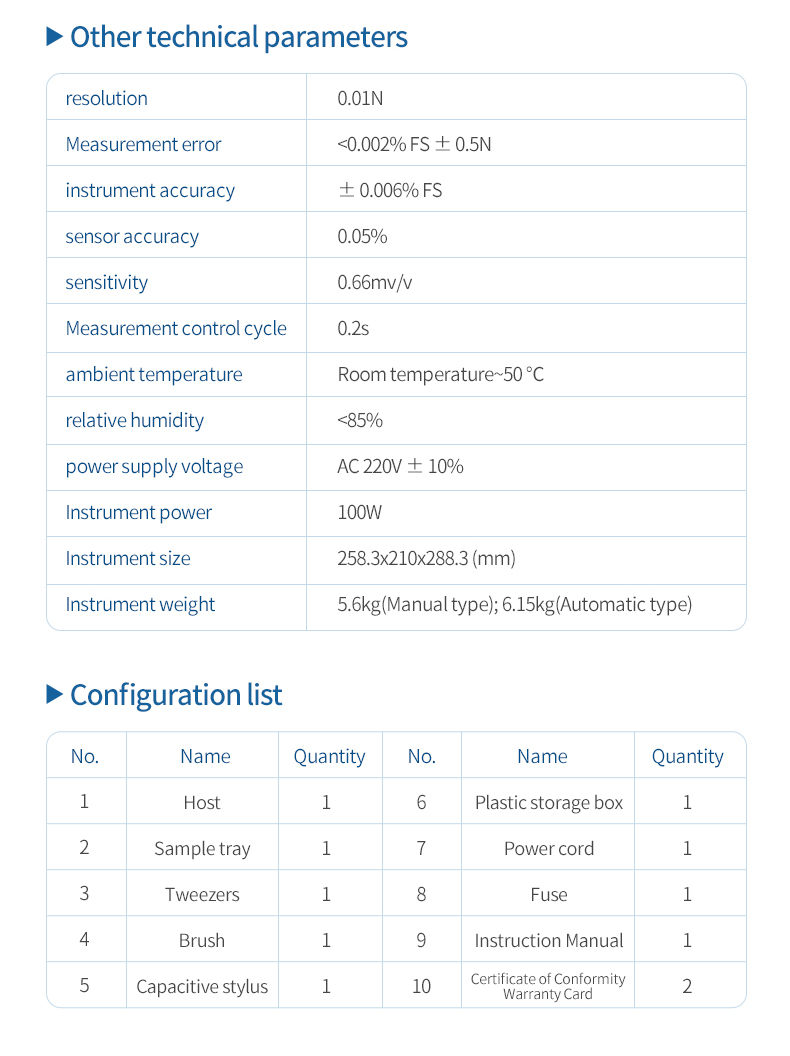Click the Instrument weight value text
This screenshot has height=1056, width=790.
click(514, 604)
